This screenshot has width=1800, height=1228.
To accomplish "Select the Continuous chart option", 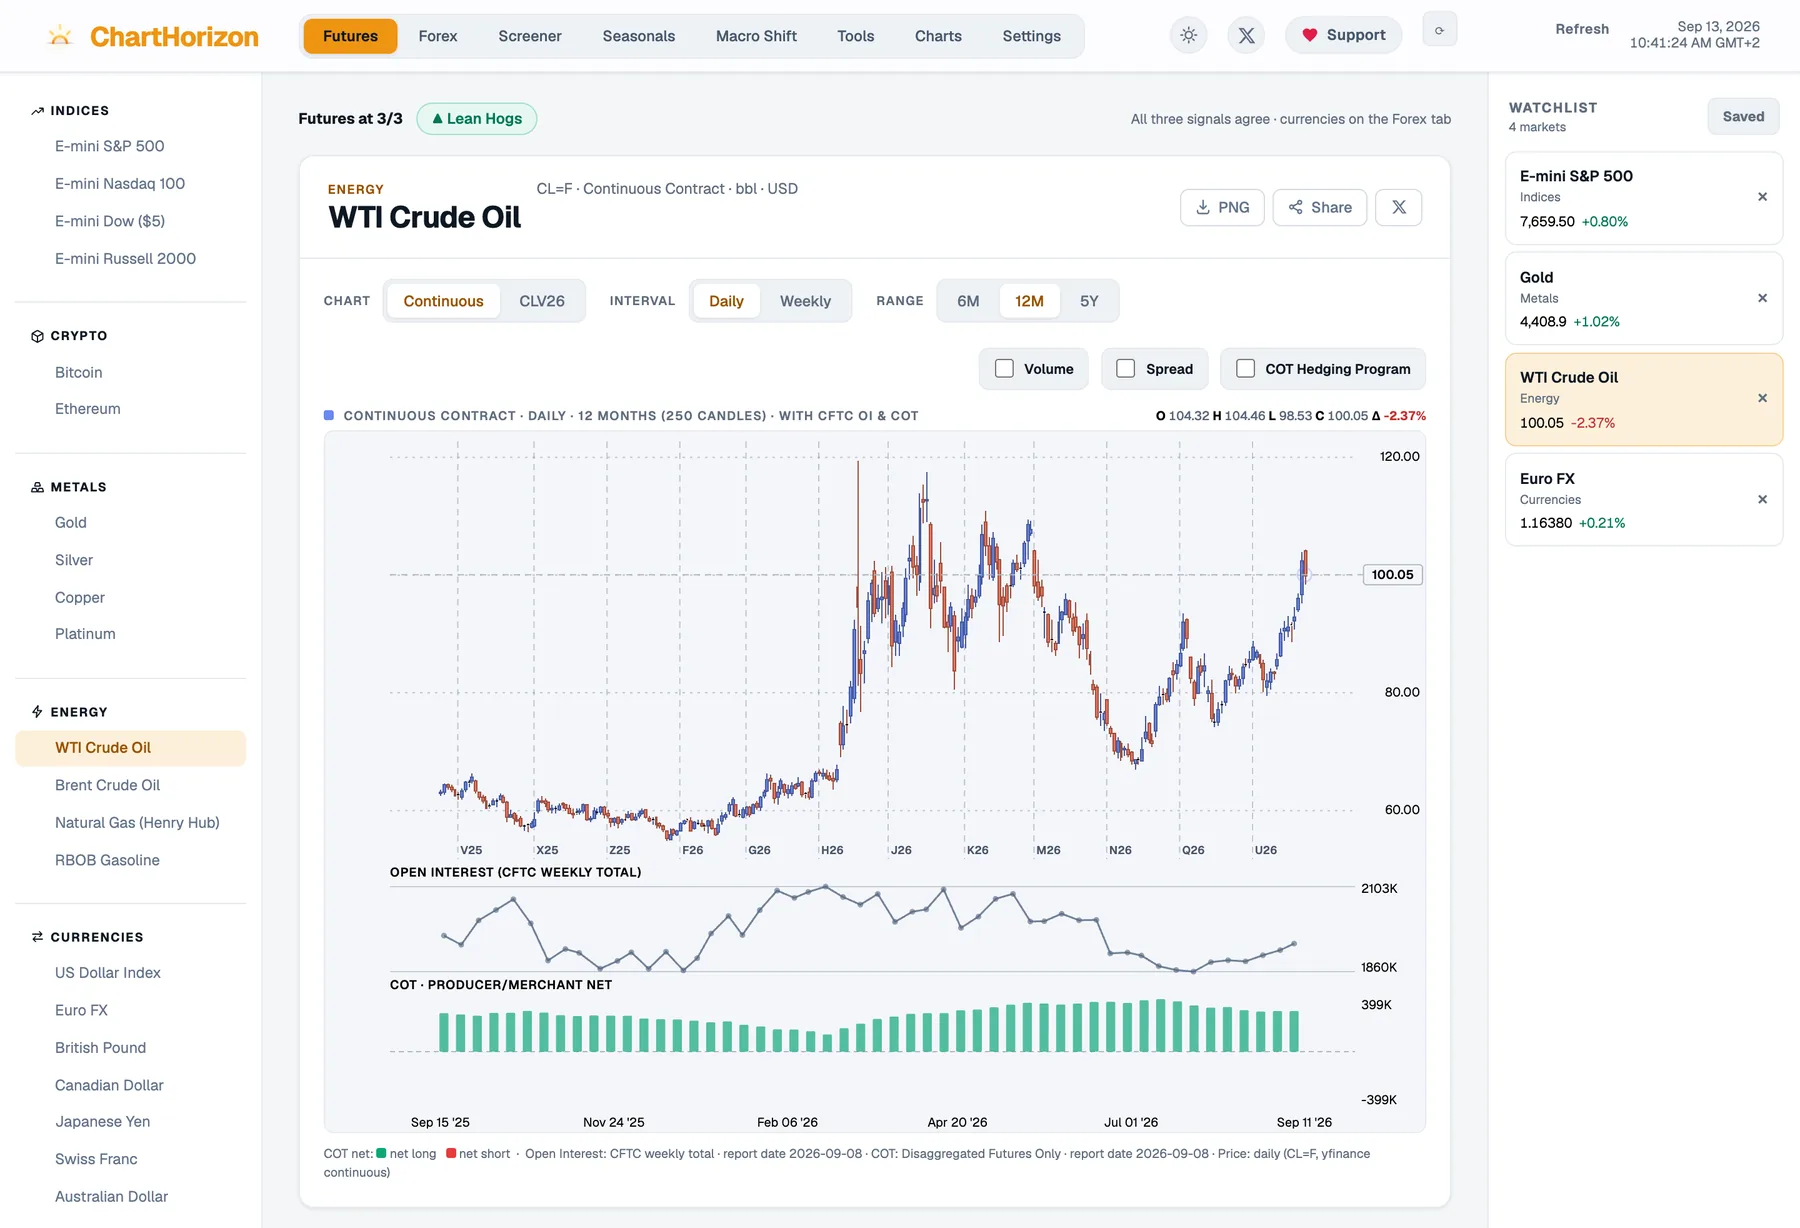I will pos(443,301).
